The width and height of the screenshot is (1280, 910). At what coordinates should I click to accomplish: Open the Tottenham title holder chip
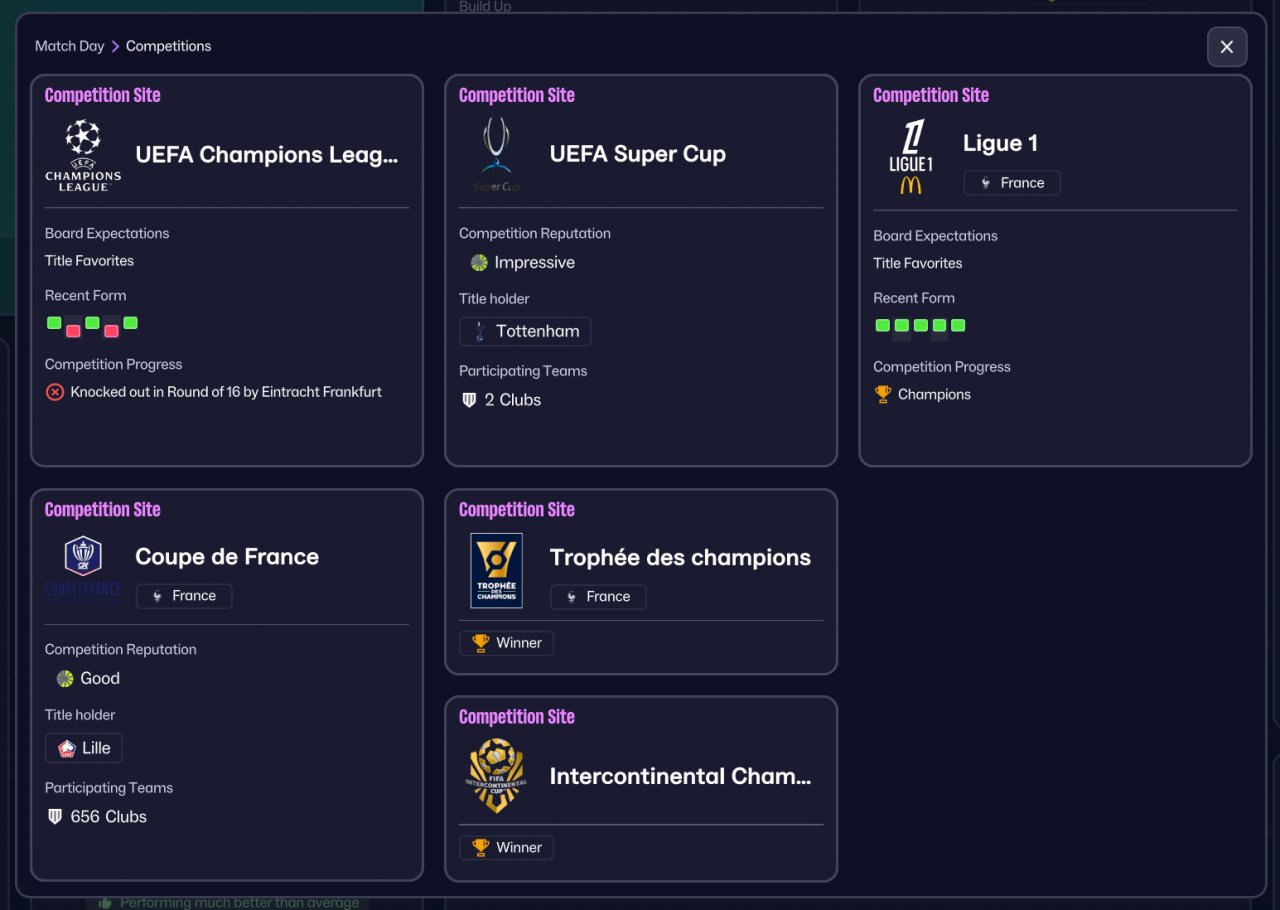pyautogui.click(x=525, y=332)
